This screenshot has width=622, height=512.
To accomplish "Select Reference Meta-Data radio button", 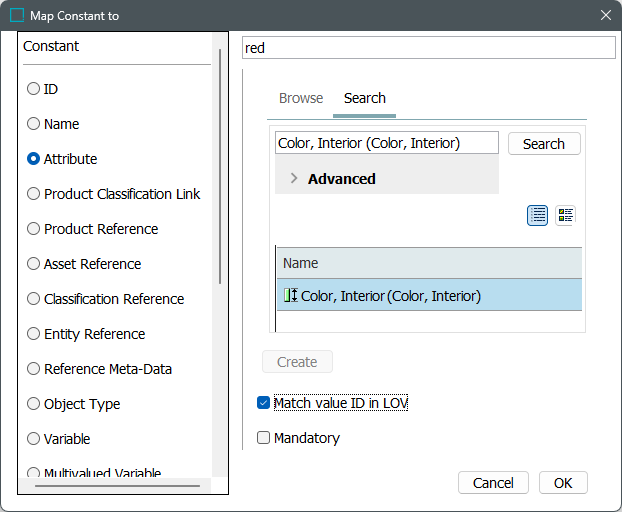I will pyautogui.click(x=33, y=368).
